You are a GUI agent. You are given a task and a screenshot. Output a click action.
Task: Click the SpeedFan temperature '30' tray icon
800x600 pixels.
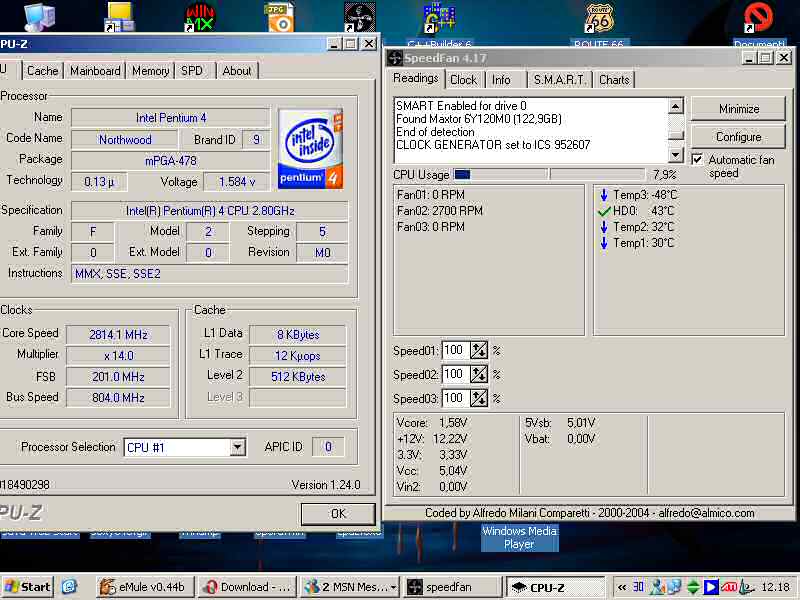click(x=638, y=587)
